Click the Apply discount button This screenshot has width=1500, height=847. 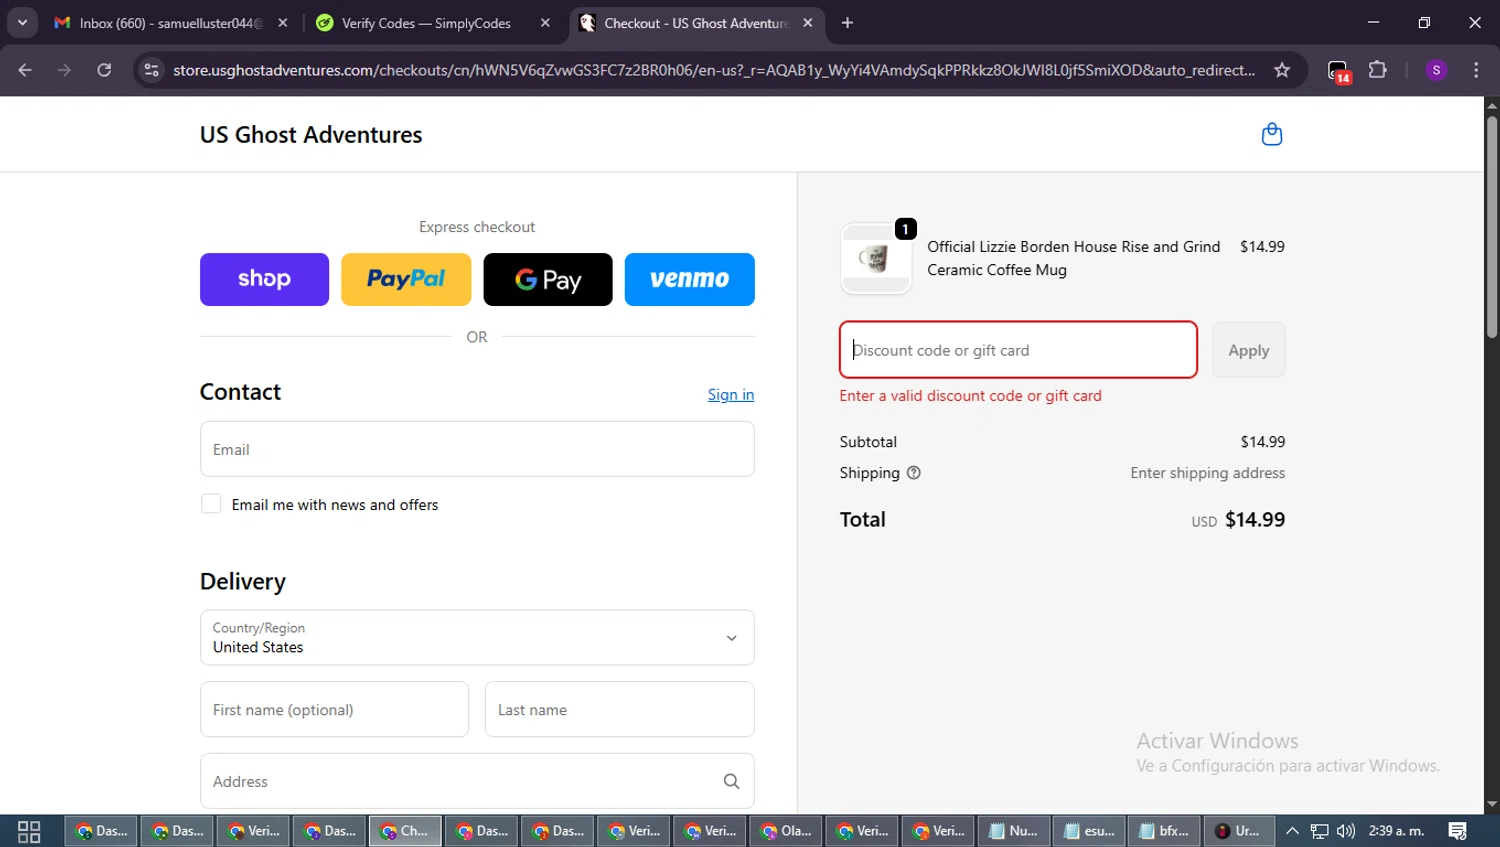pos(1249,350)
